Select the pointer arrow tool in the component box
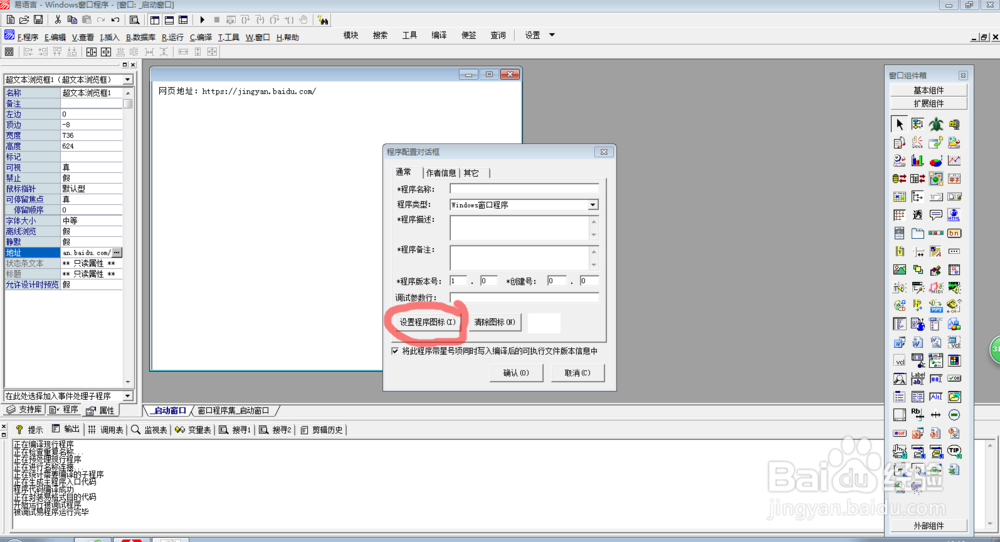This screenshot has width=1000, height=542. pyautogui.click(x=899, y=124)
